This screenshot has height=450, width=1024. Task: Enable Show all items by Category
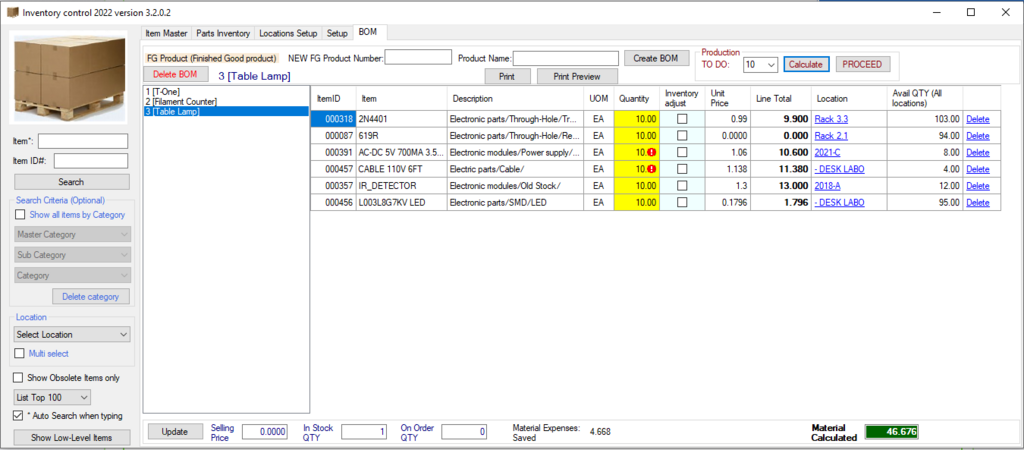tap(21, 214)
